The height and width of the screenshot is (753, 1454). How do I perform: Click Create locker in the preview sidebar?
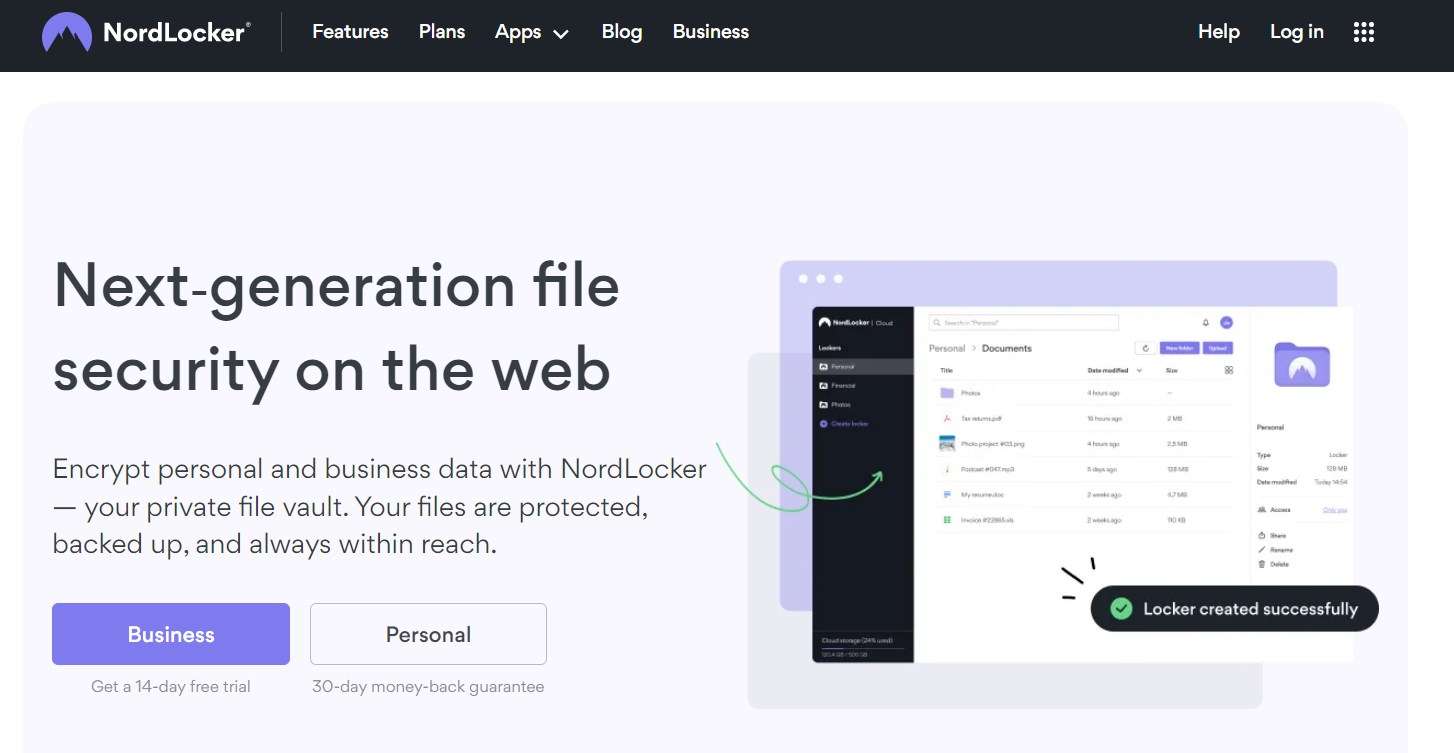tap(844, 424)
